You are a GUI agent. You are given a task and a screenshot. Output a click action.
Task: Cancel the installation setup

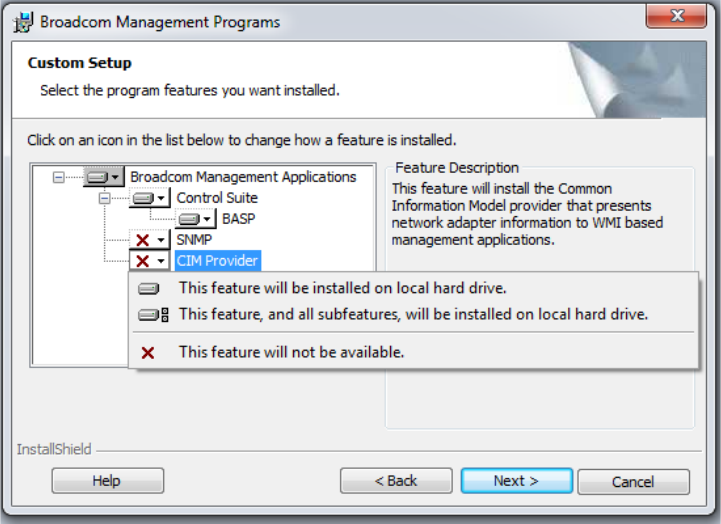[x=633, y=481]
